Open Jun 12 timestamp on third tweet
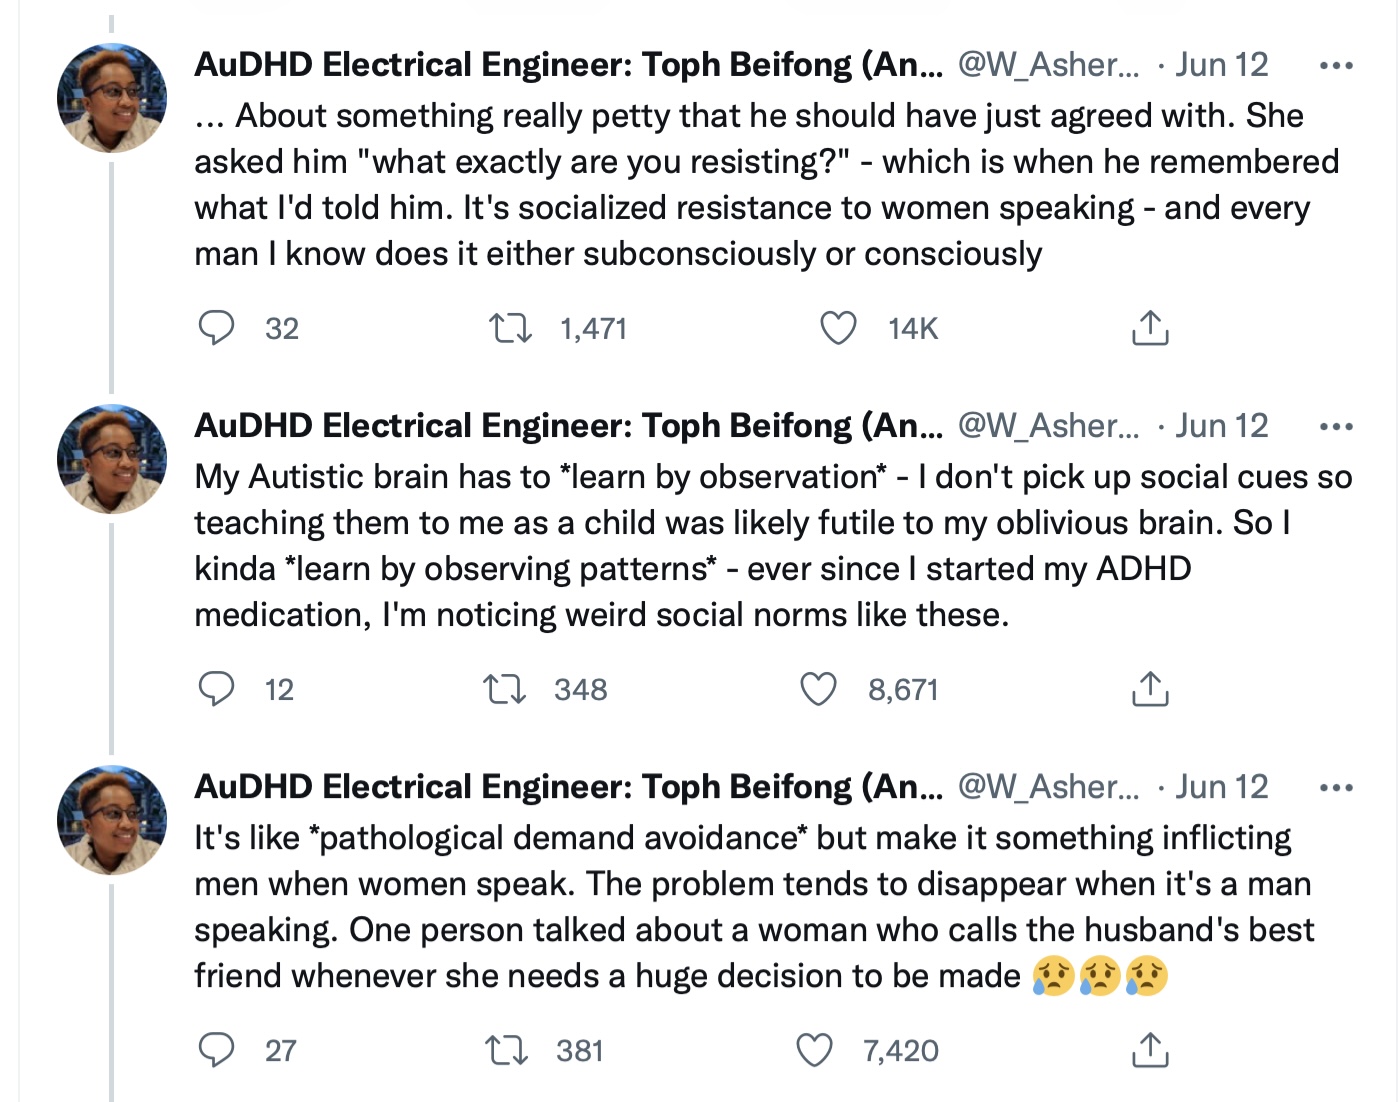The width and height of the screenshot is (1398, 1102). click(x=1221, y=787)
